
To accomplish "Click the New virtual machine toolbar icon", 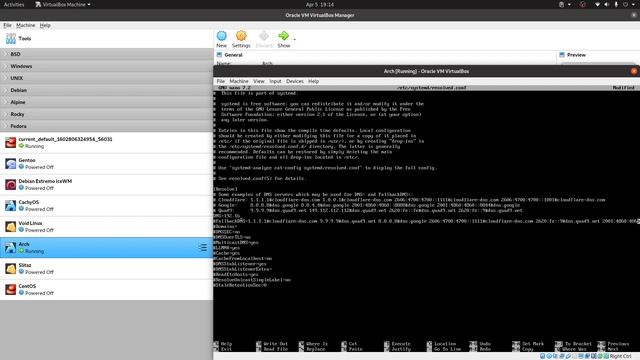I will (x=222, y=36).
